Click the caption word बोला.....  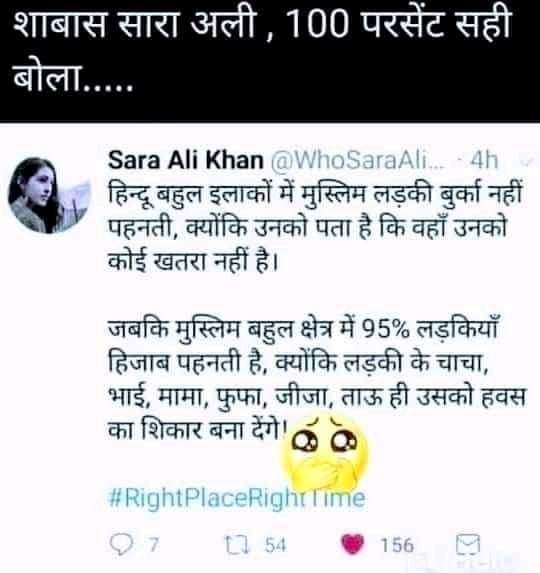[x=47, y=77]
